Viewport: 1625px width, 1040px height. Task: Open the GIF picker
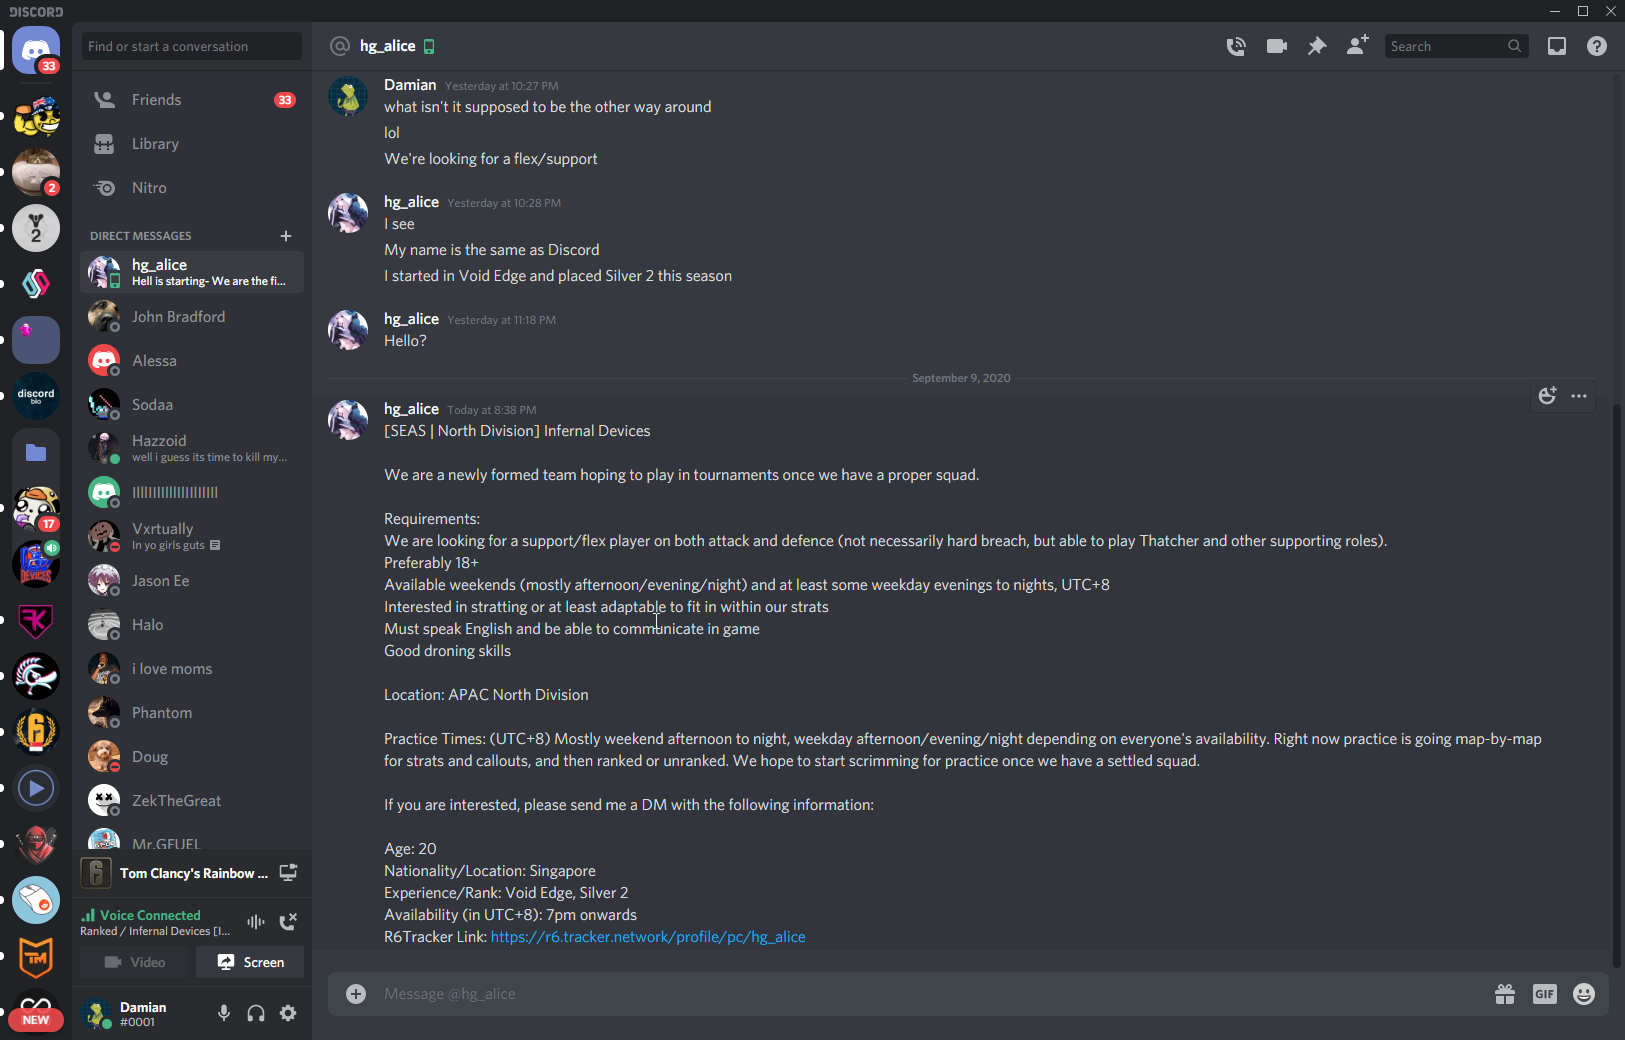click(1544, 994)
